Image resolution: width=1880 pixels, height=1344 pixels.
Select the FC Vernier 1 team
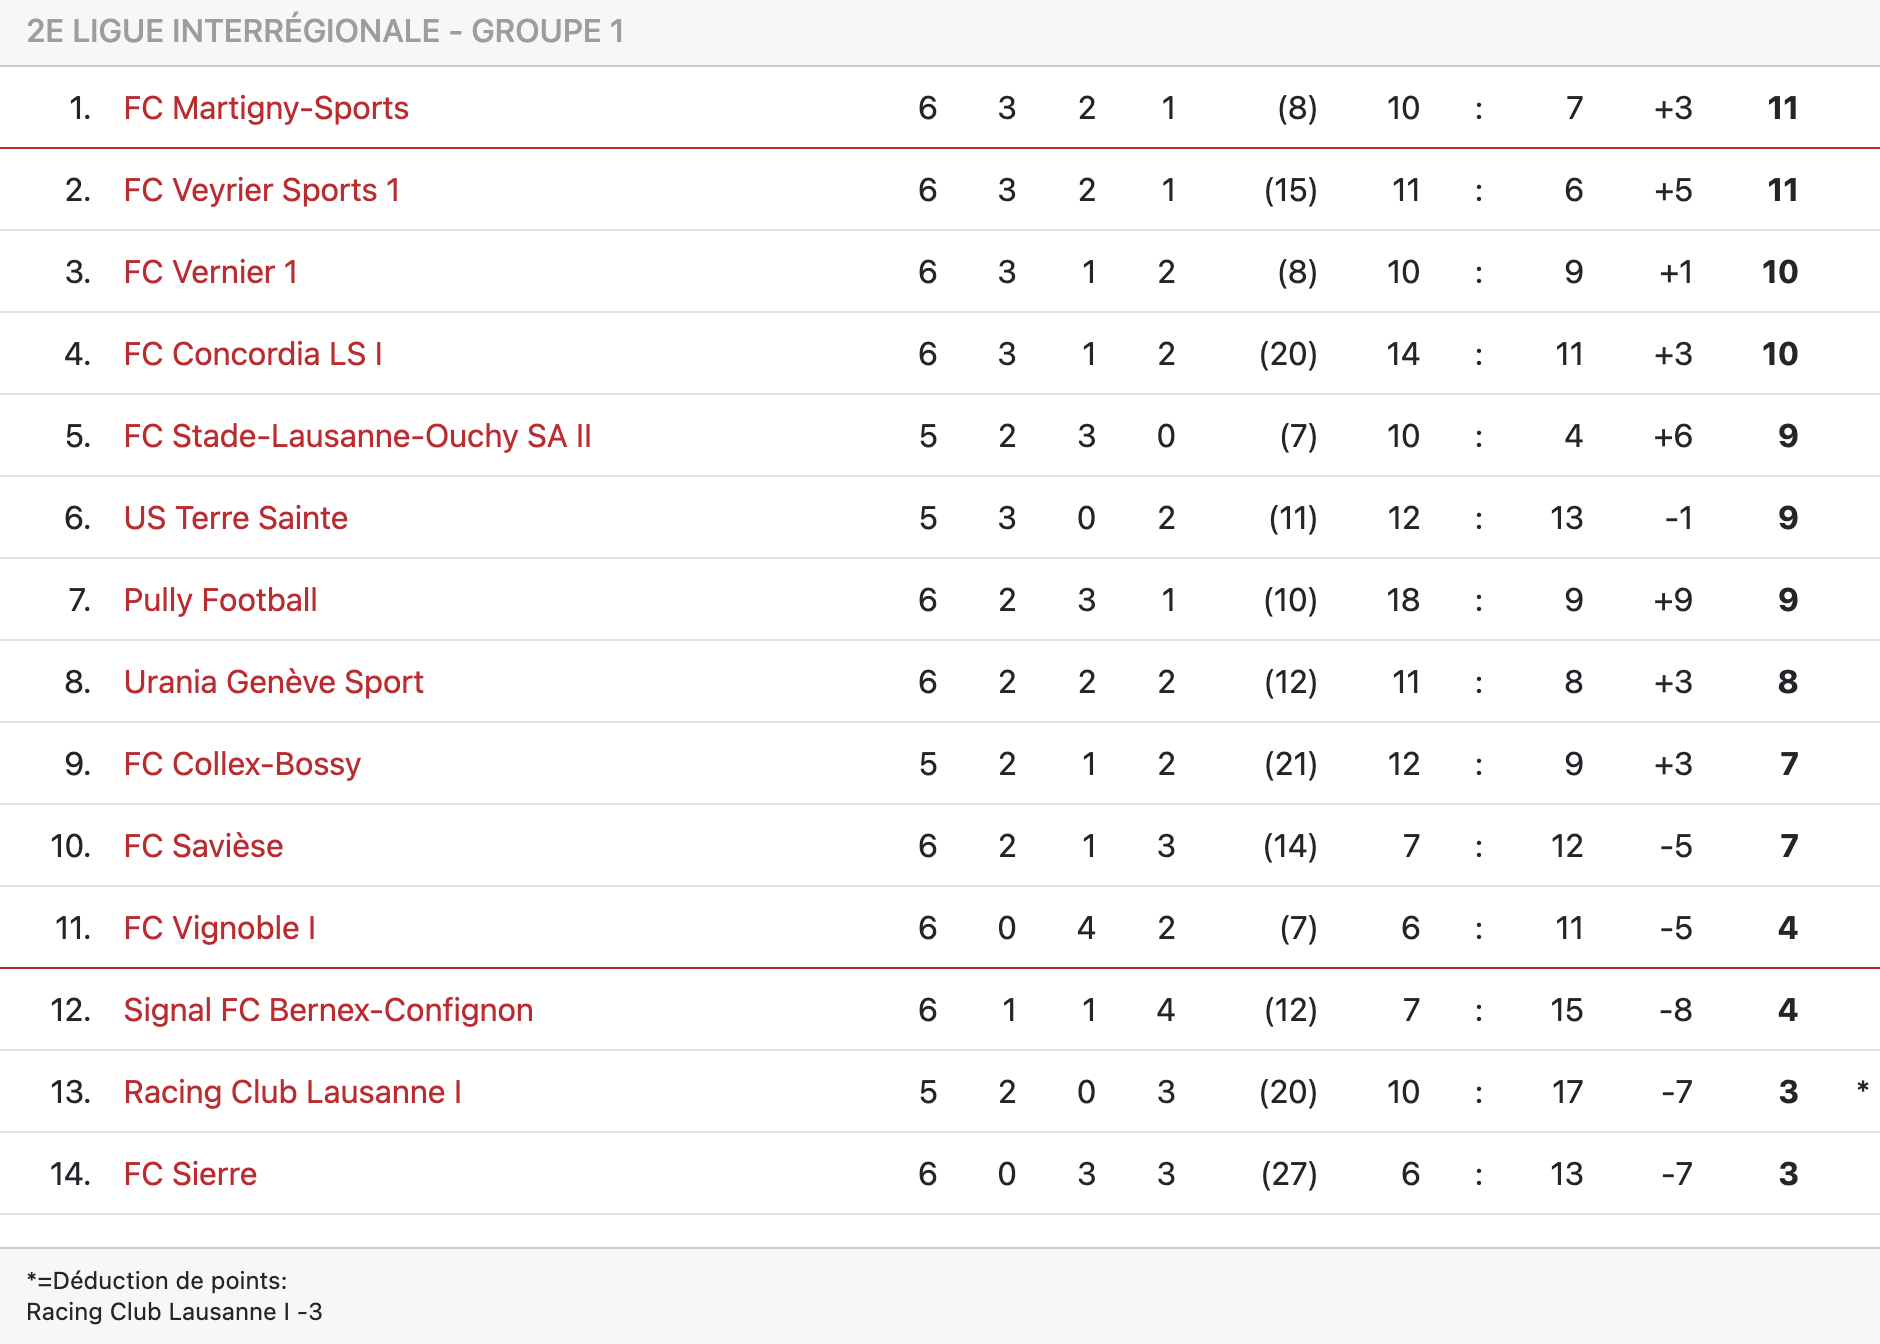[211, 272]
